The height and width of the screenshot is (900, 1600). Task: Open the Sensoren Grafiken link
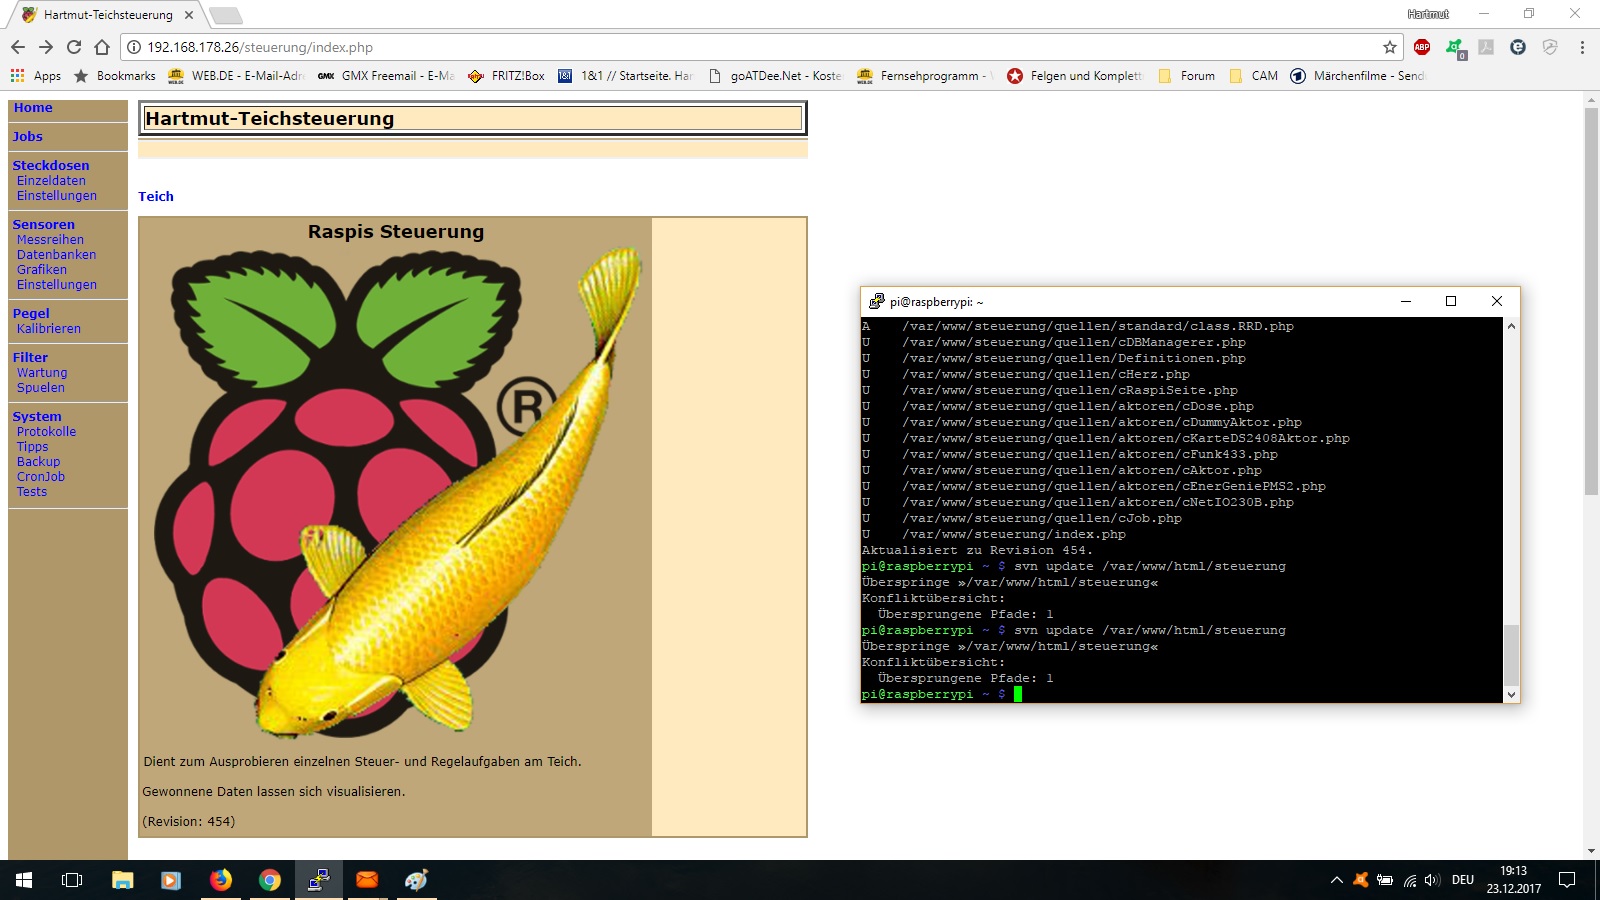click(42, 270)
